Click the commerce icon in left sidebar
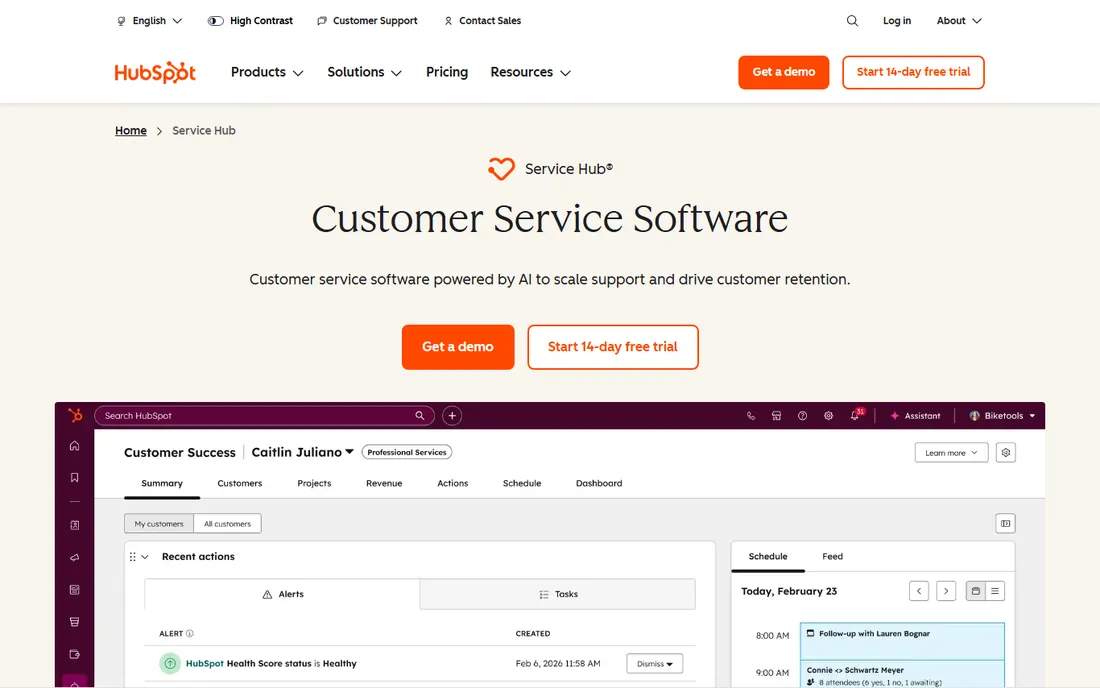This screenshot has width=1100, height=688. [x=74, y=622]
